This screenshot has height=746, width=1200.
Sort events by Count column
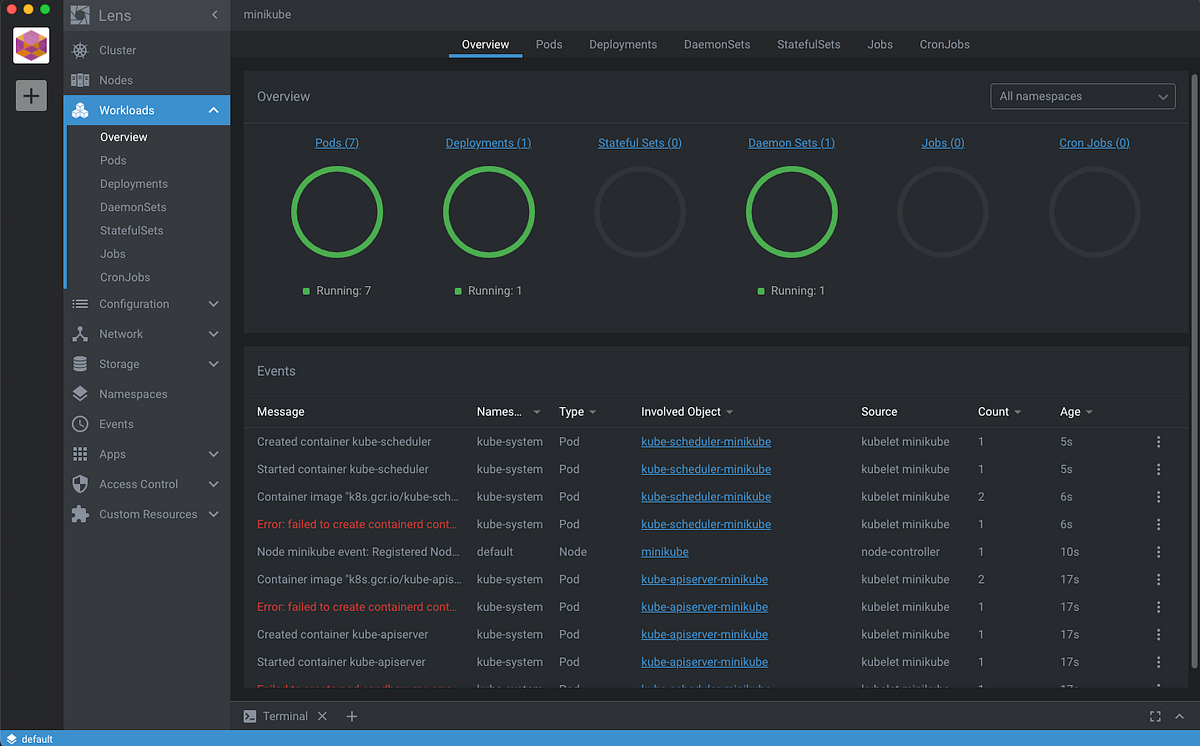pyautogui.click(x=999, y=412)
